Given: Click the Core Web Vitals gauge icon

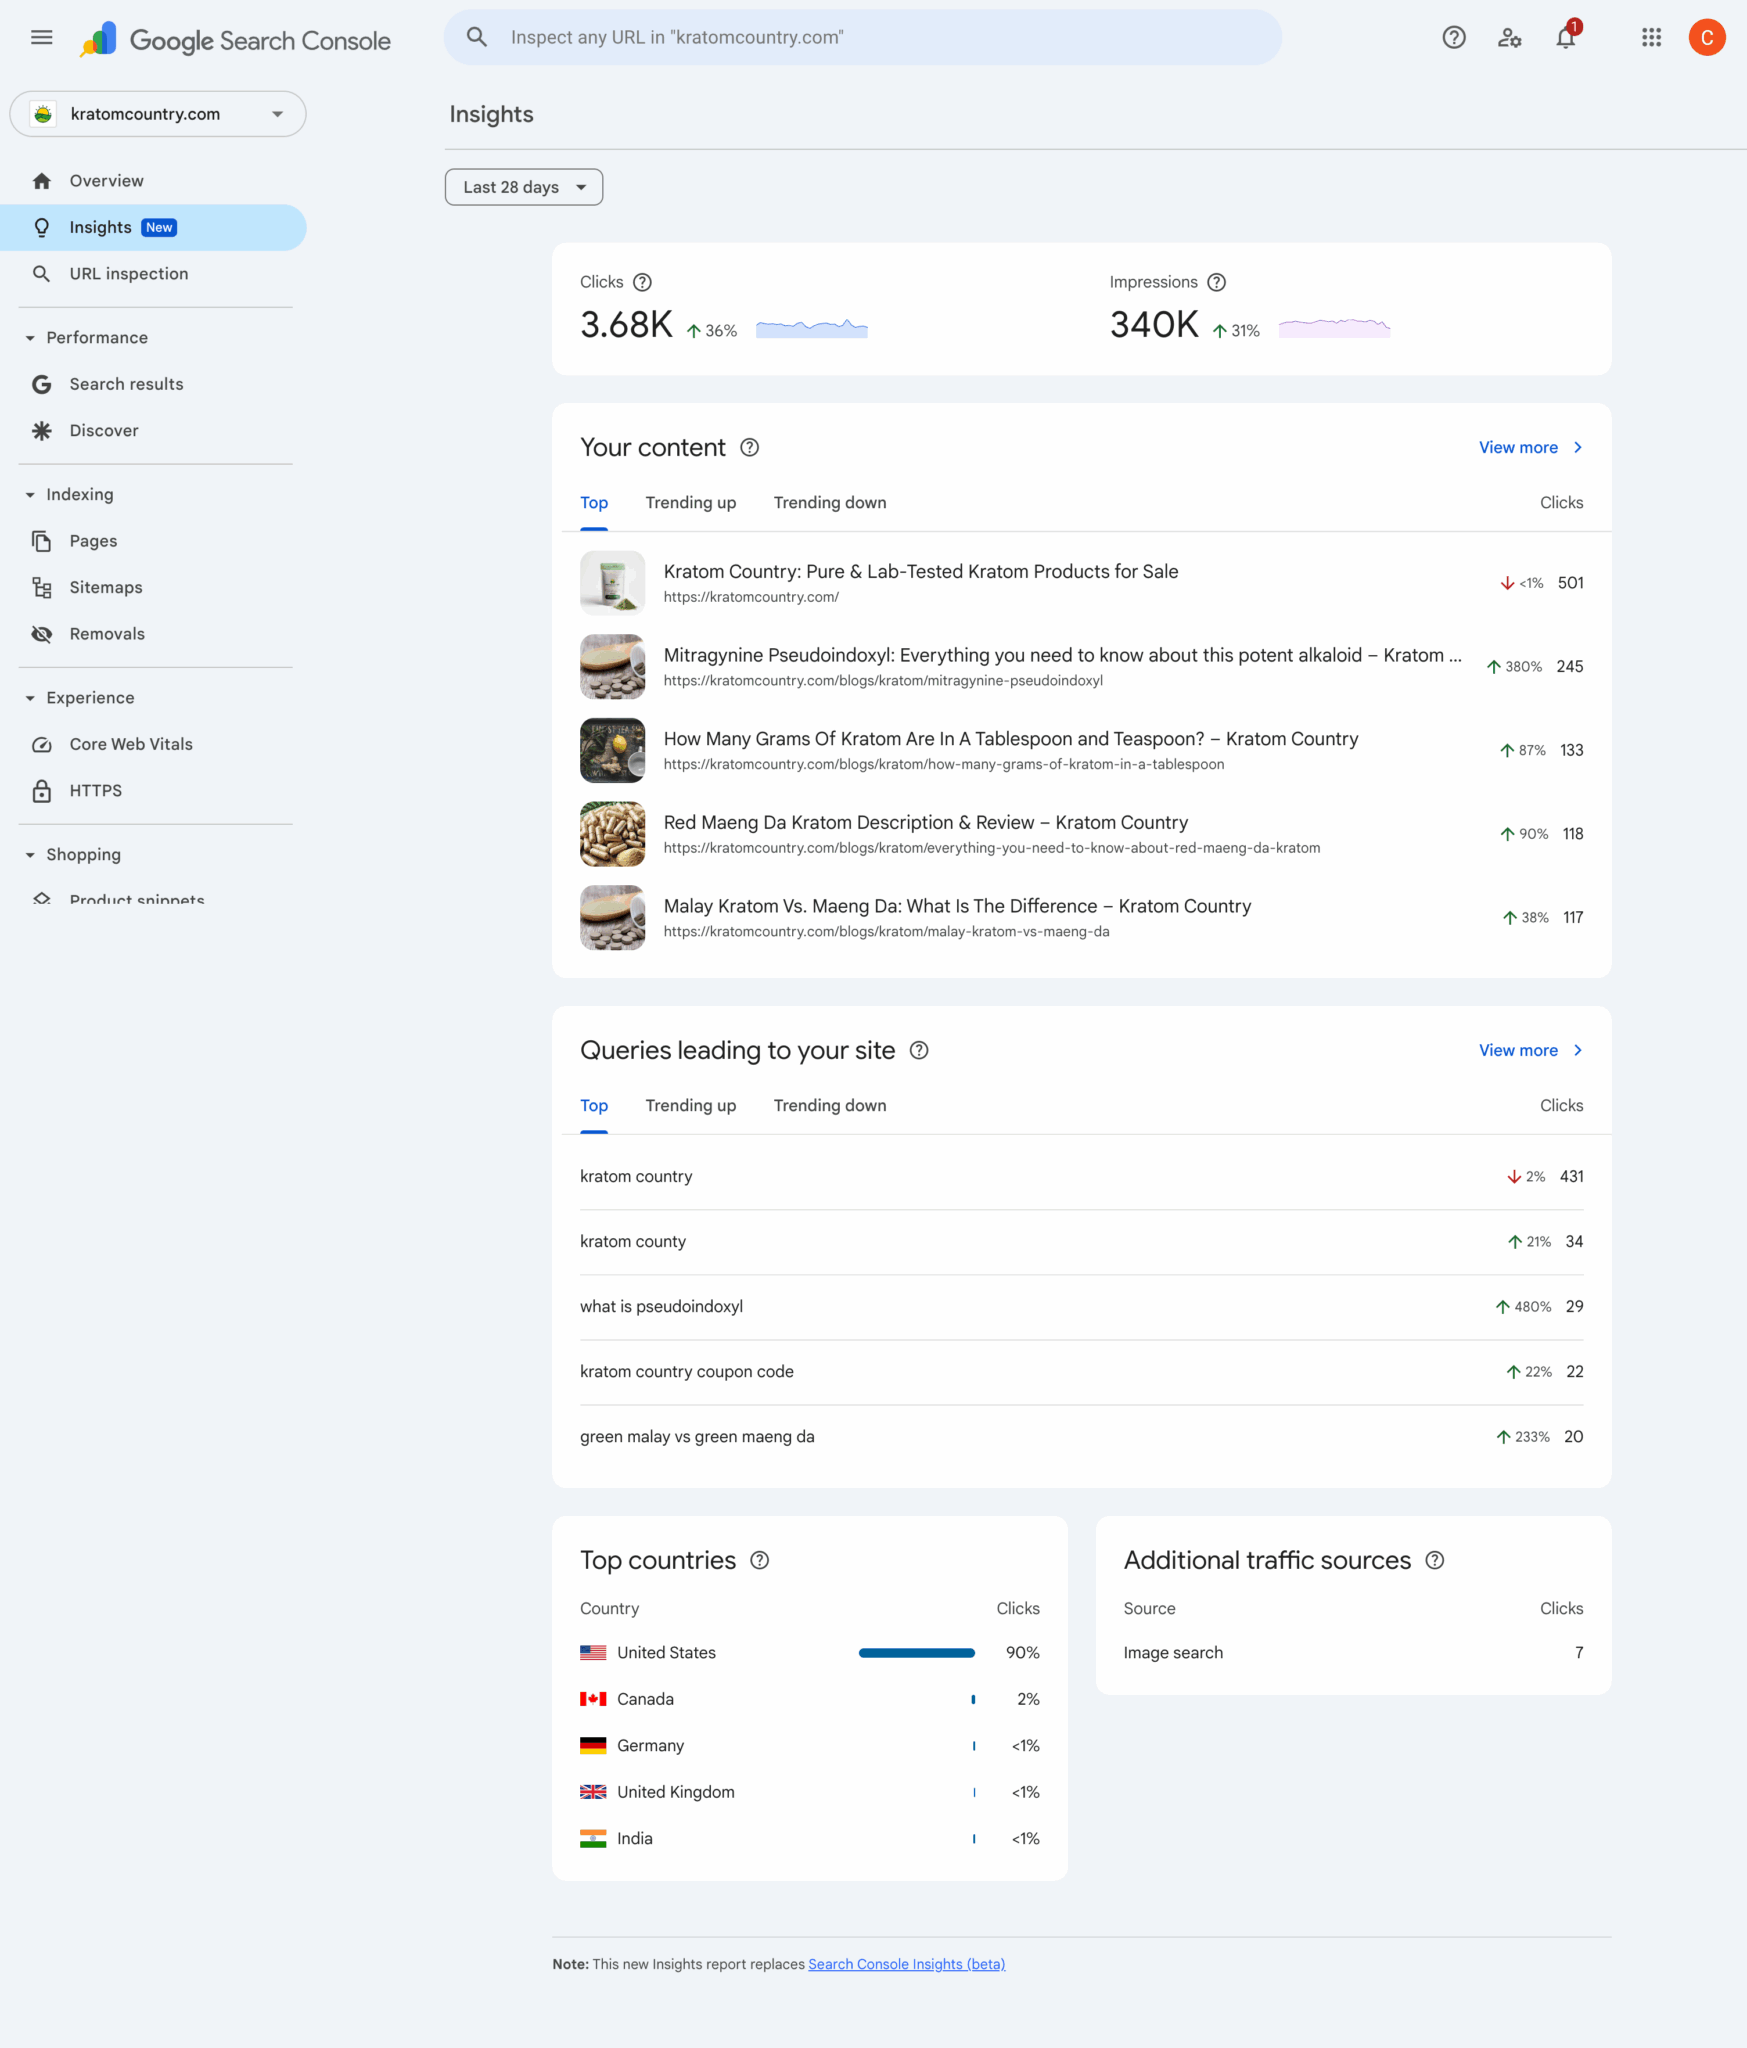Looking at the screenshot, I should [42, 744].
